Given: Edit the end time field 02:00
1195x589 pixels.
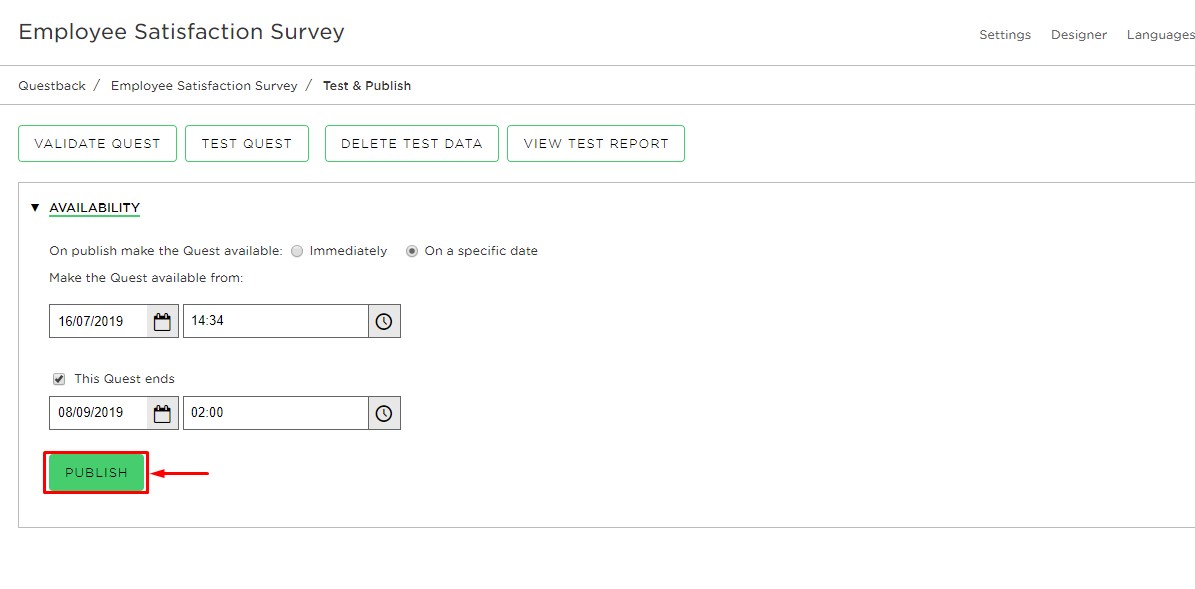Looking at the screenshot, I should [276, 413].
